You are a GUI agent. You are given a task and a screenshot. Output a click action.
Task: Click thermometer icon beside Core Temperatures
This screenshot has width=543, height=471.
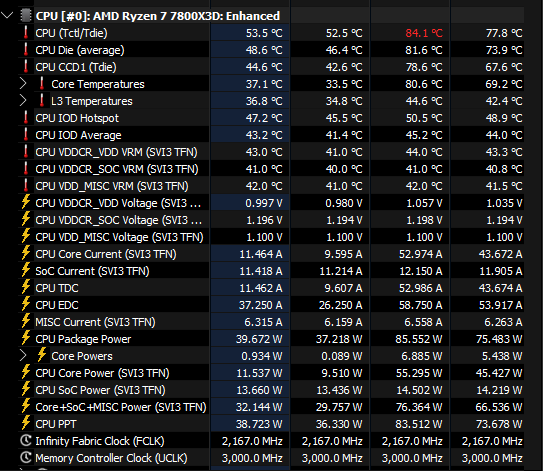pyautogui.click(x=42, y=83)
